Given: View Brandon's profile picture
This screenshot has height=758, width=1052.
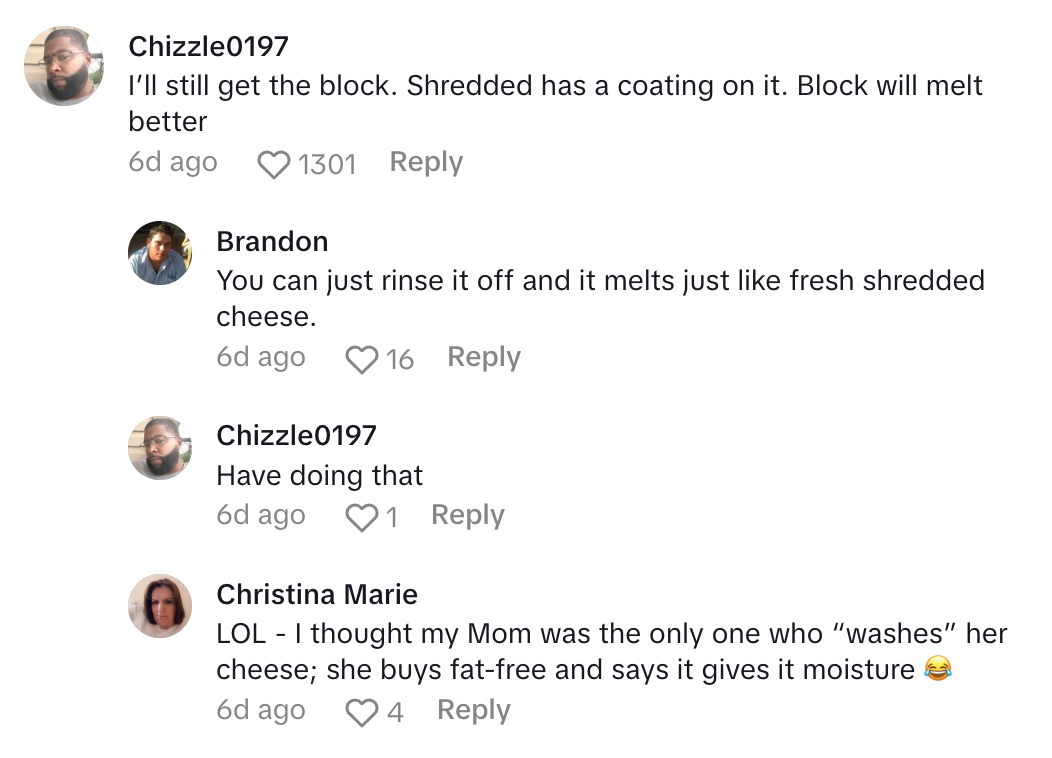Looking at the screenshot, I should (x=160, y=253).
